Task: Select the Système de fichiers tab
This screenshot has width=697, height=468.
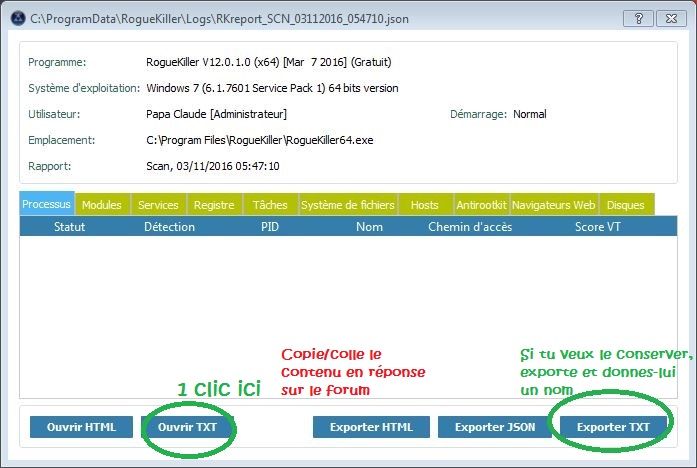Action: click(x=348, y=205)
